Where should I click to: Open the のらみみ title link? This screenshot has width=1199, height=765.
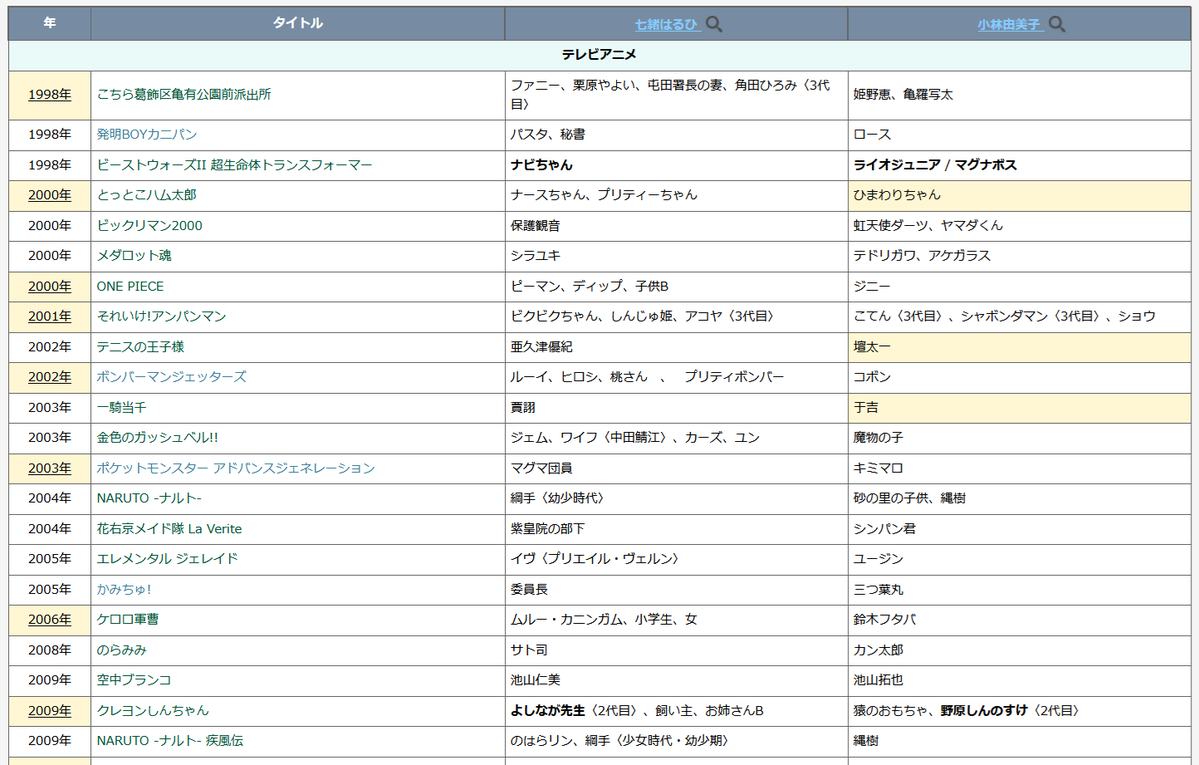tap(121, 649)
